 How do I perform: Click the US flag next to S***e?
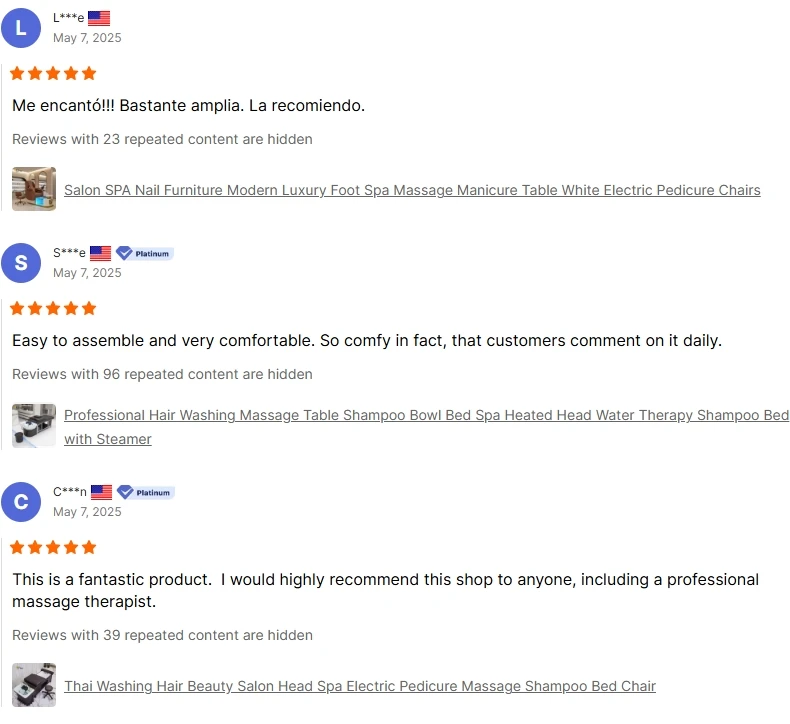(x=100, y=254)
